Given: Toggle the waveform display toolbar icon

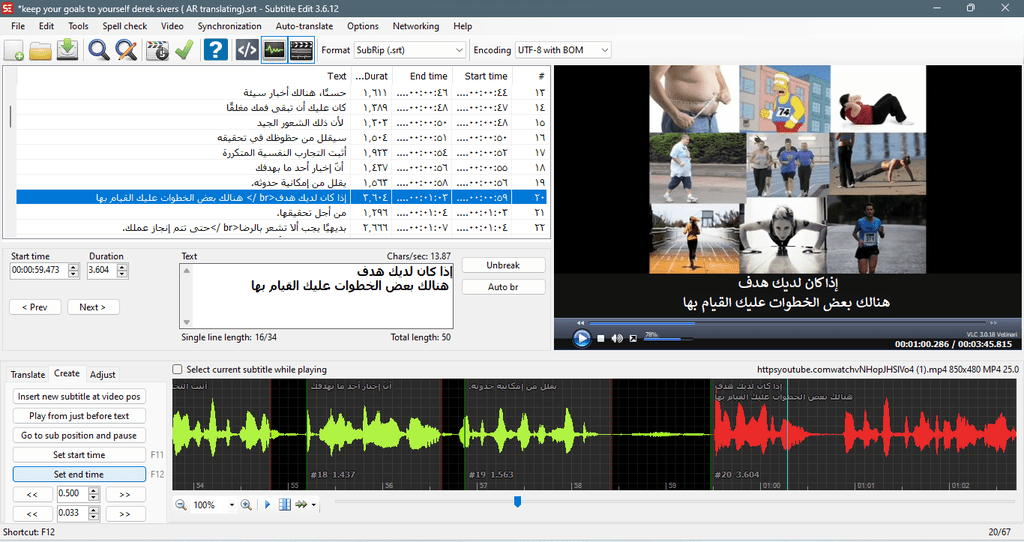Looking at the screenshot, I should tap(274, 50).
